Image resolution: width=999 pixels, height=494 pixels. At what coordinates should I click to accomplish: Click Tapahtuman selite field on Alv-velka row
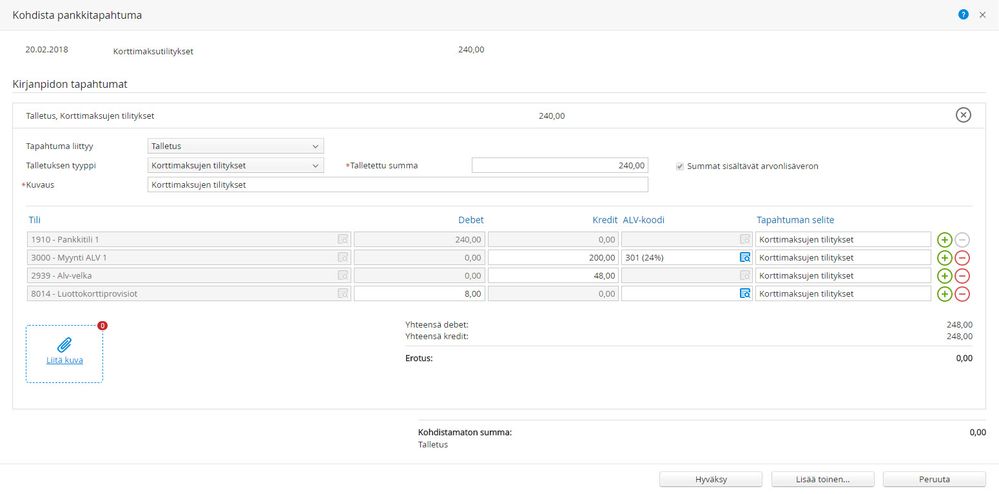pos(843,275)
